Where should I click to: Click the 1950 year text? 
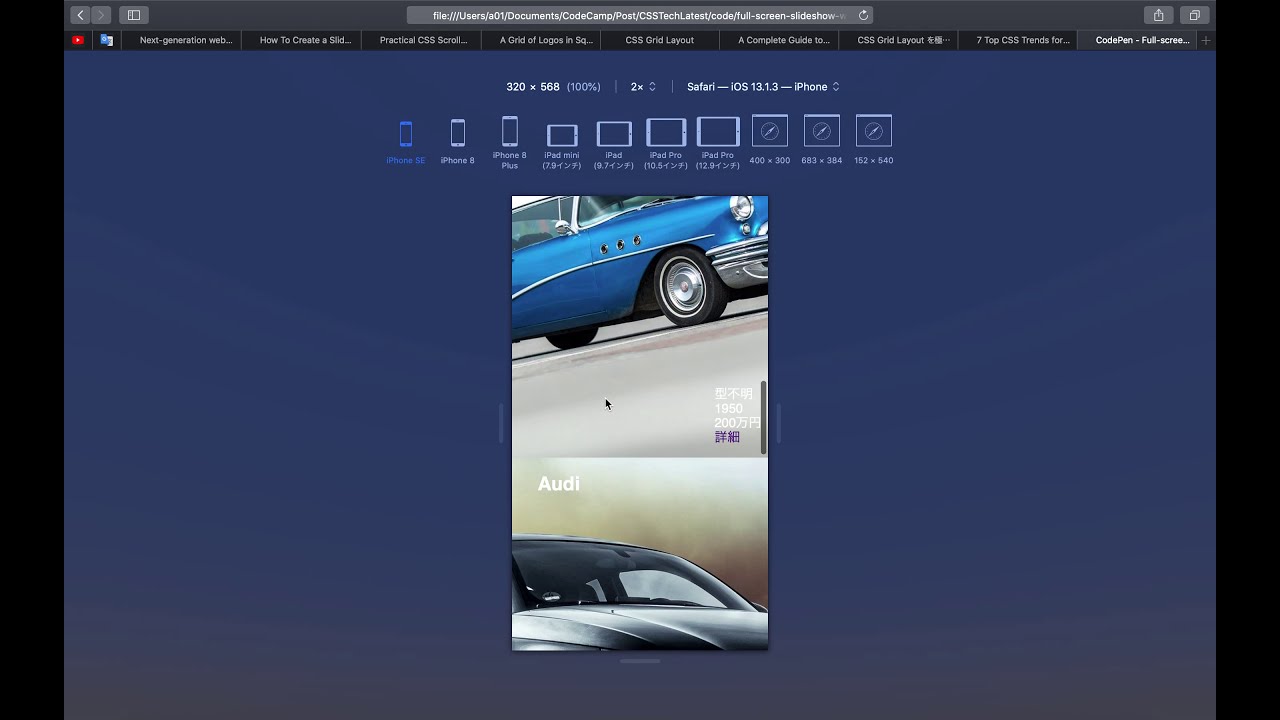click(x=728, y=409)
